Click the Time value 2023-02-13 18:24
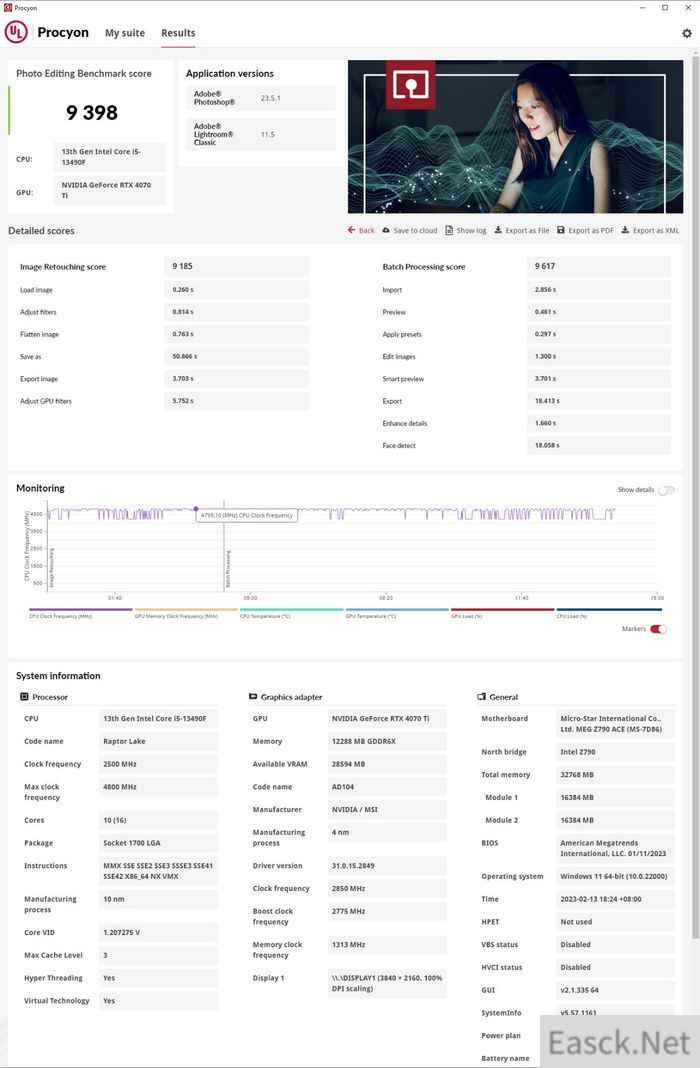The width and height of the screenshot is (700, 1068). click(616, 899)
